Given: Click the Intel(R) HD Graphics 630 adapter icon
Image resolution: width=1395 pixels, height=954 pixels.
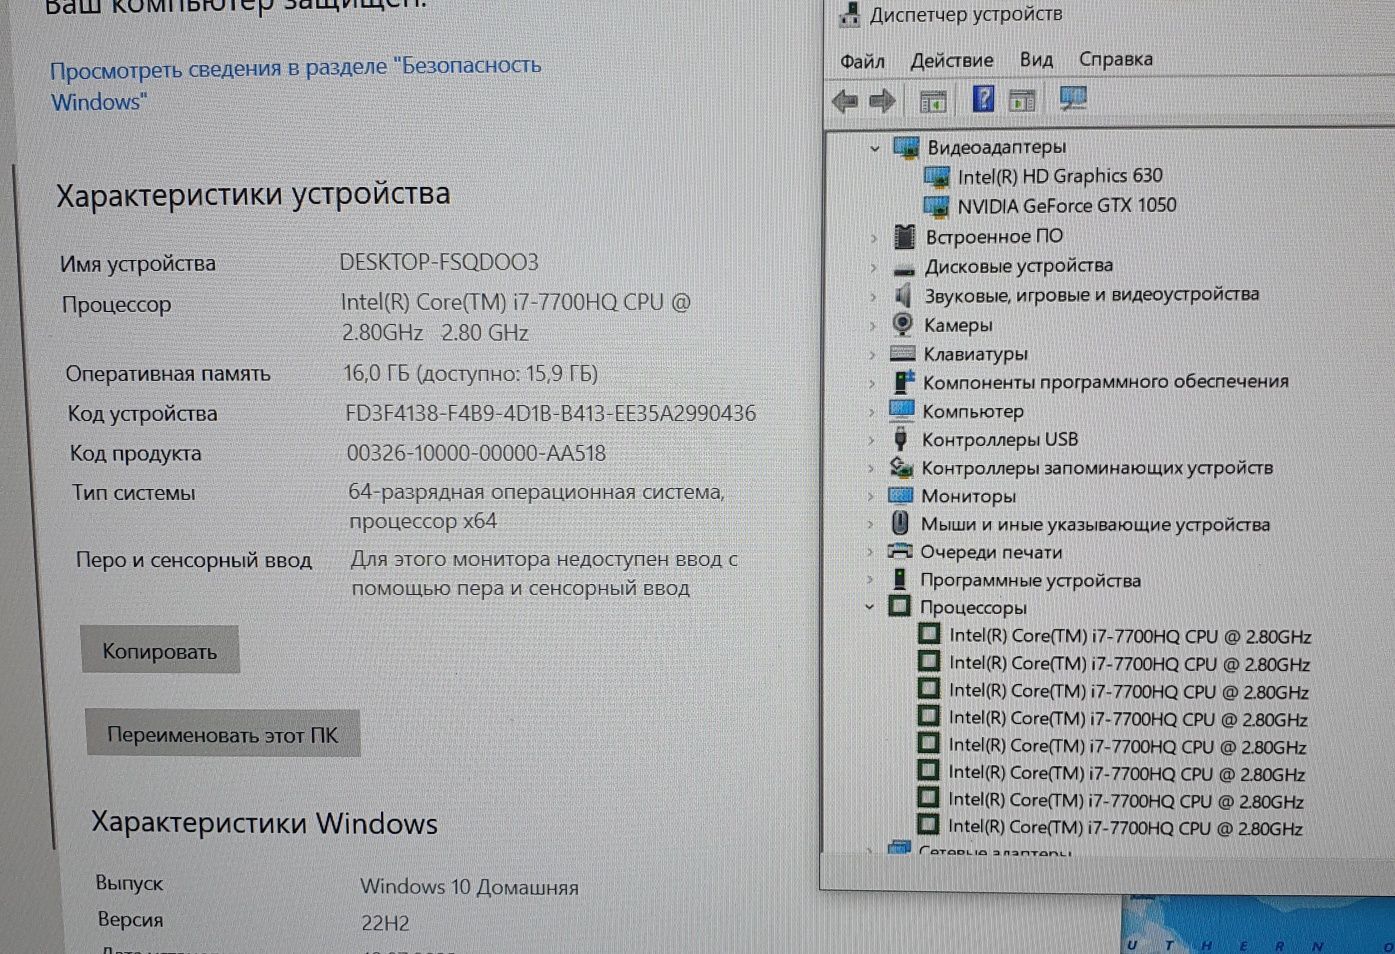Looking at the screenshot, I should (x=937, y=178).
